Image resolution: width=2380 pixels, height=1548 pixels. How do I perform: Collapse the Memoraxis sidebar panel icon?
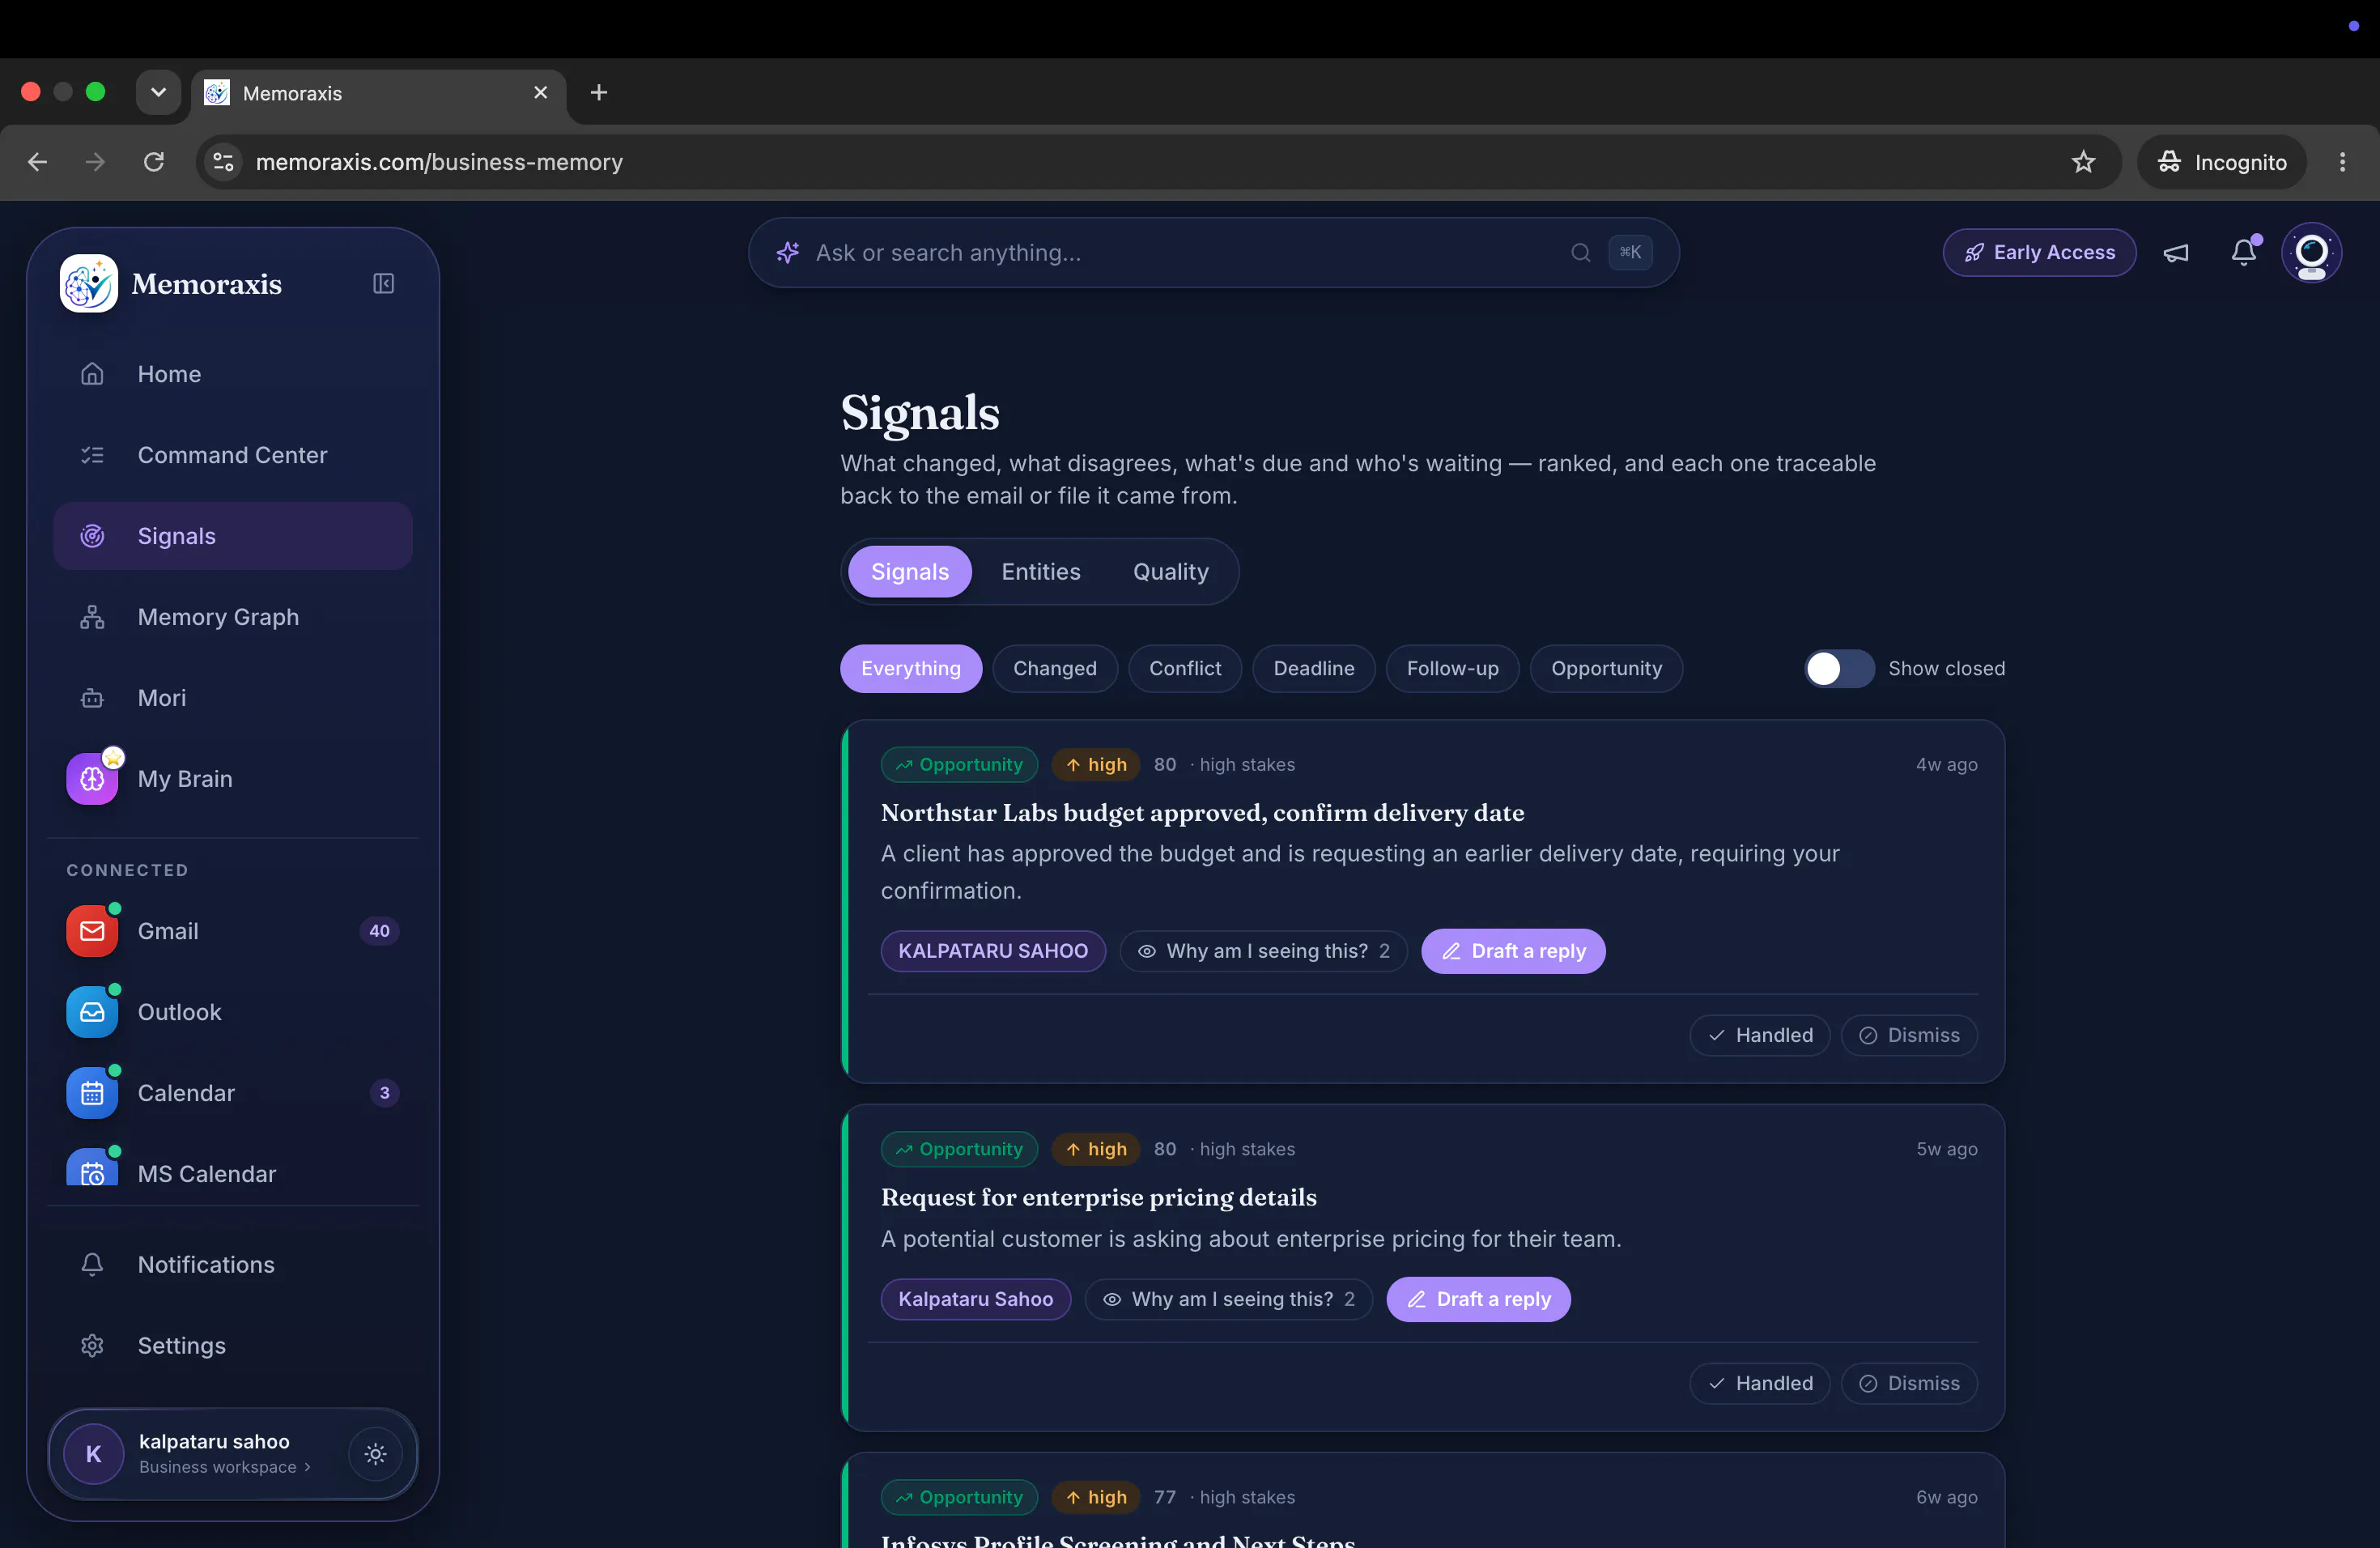[x=383, y=284]
